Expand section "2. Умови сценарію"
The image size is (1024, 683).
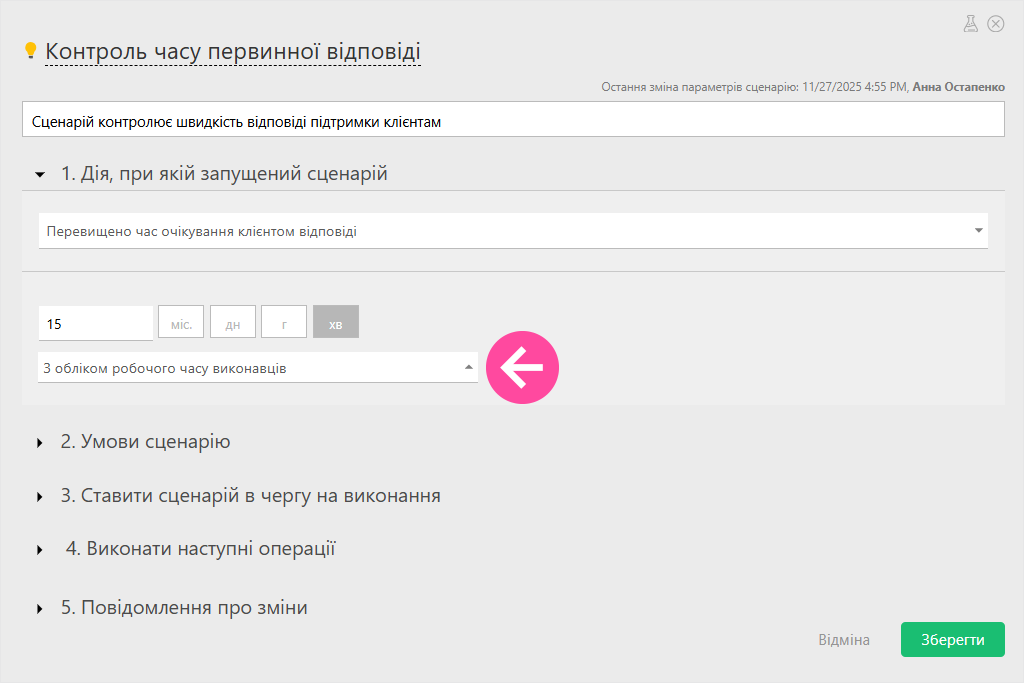(x=145, y=442)
